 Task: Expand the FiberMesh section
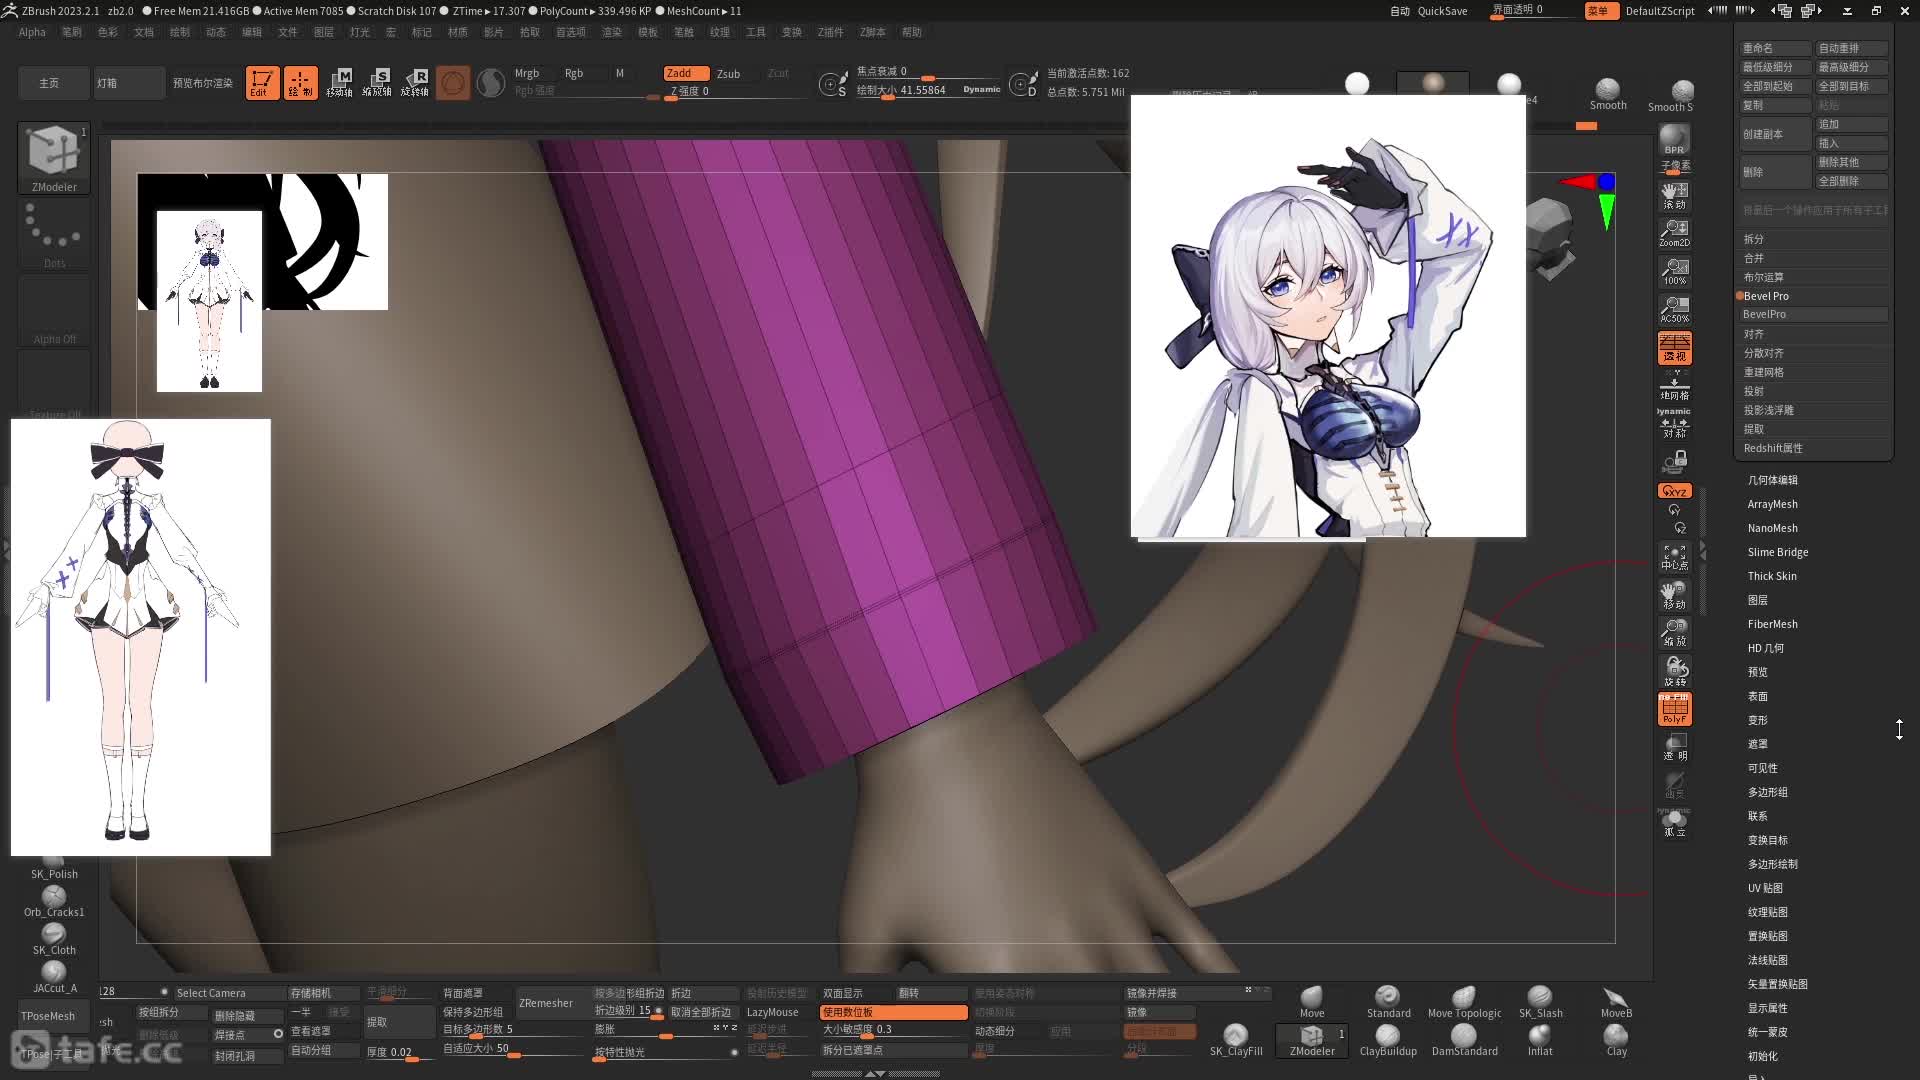pyautogui.click(x=1772, y=624)
